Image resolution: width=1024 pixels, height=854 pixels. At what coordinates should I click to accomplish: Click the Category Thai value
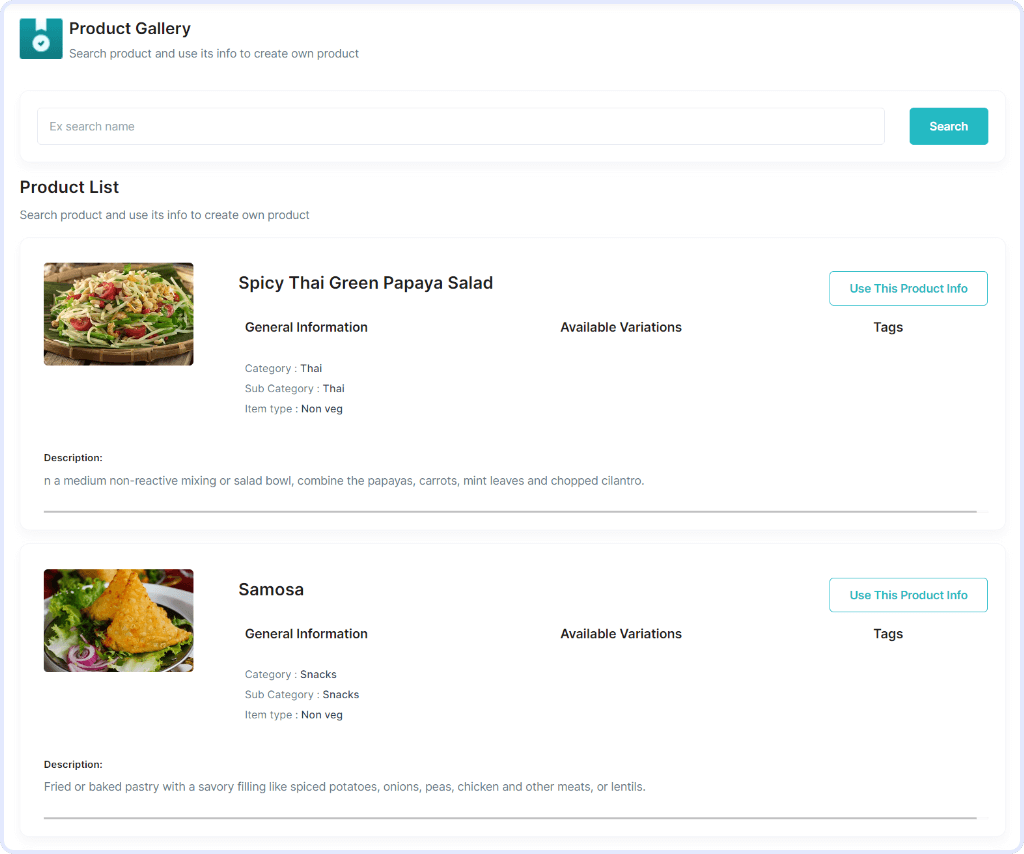click(x=311, y=368)
